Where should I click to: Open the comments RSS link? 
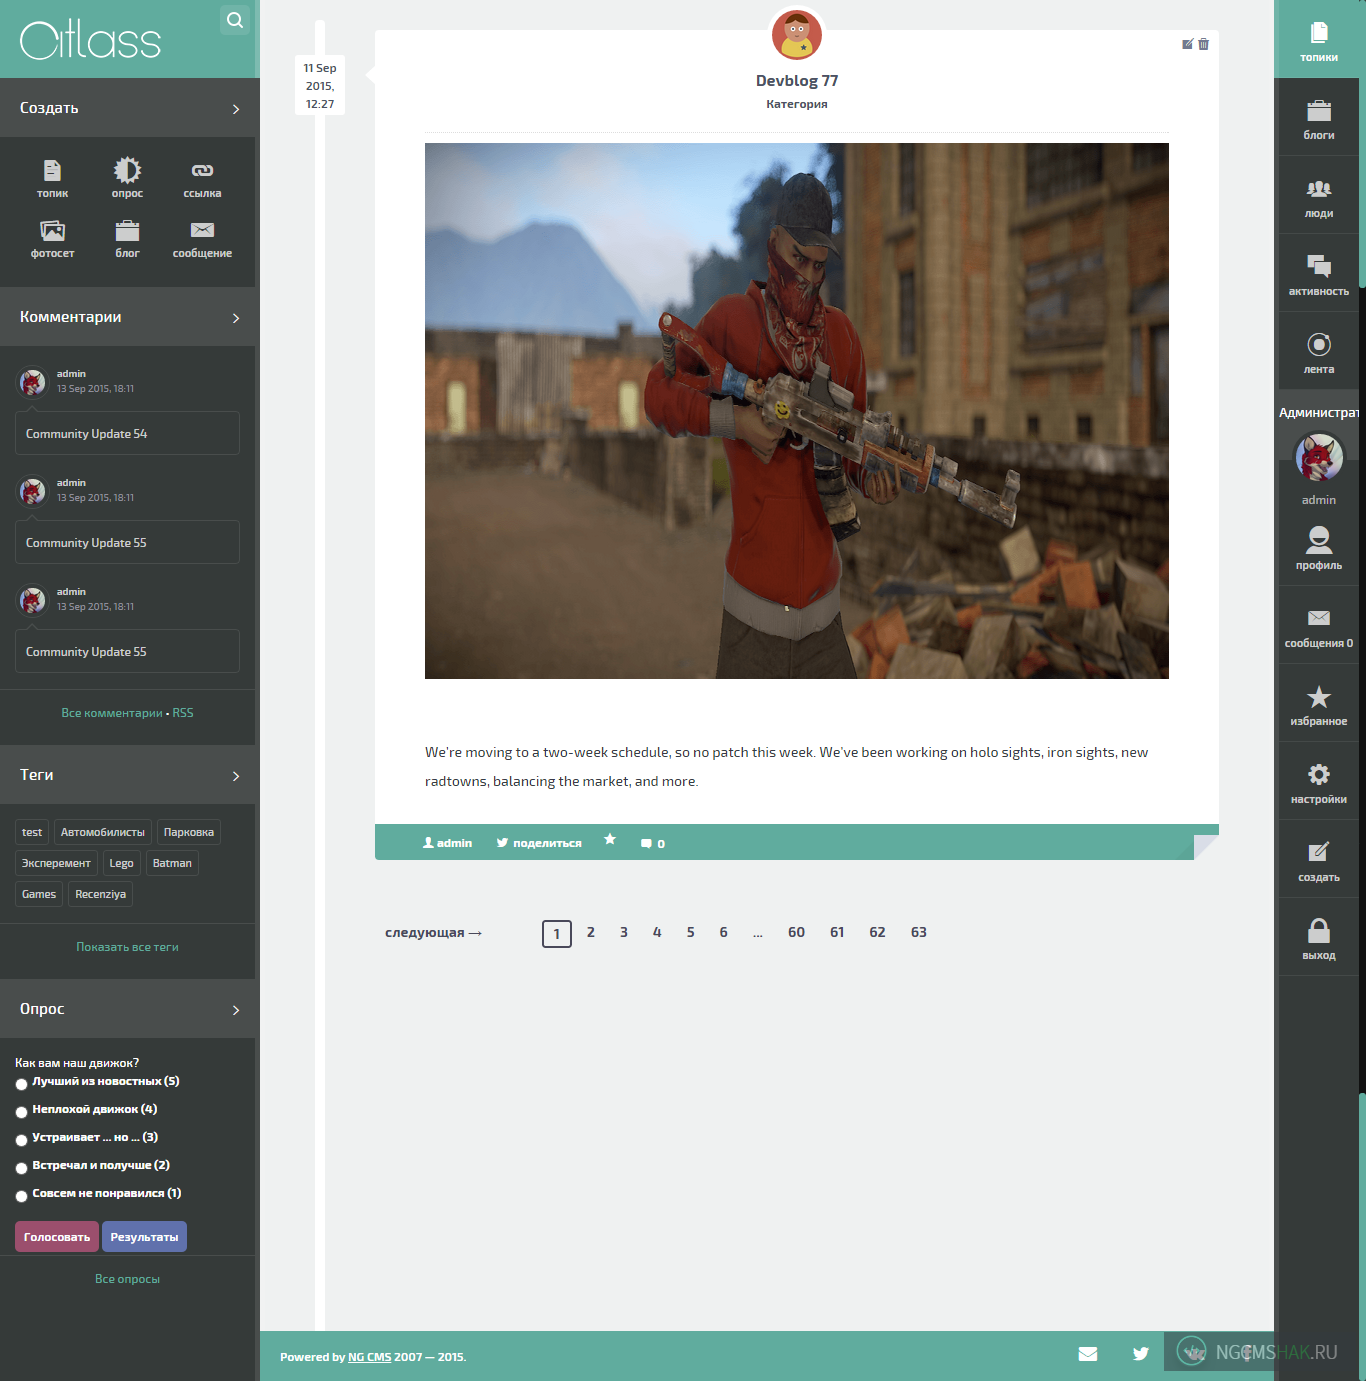point(183,713)
